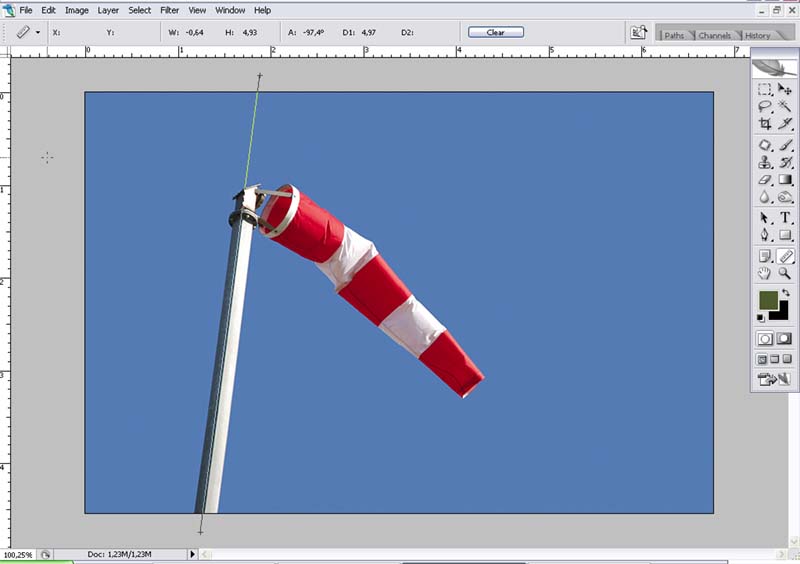The height and width of the screenshot is (564, 800).
Task: Select the Crop tool
Action: click(x=765, y=124)
